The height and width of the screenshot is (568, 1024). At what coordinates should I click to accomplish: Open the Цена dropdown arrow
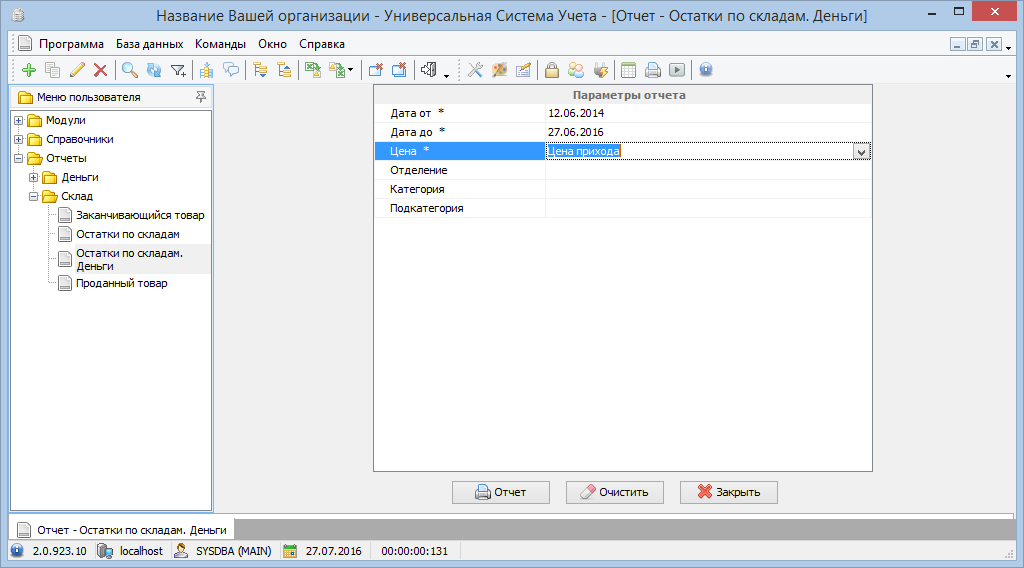coord(861,151)
